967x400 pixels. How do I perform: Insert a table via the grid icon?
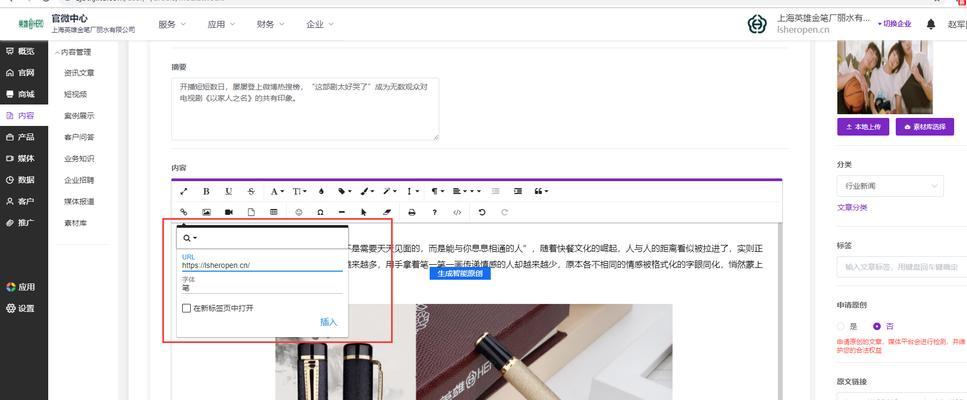pyautogui.click(x=273, y=212)
